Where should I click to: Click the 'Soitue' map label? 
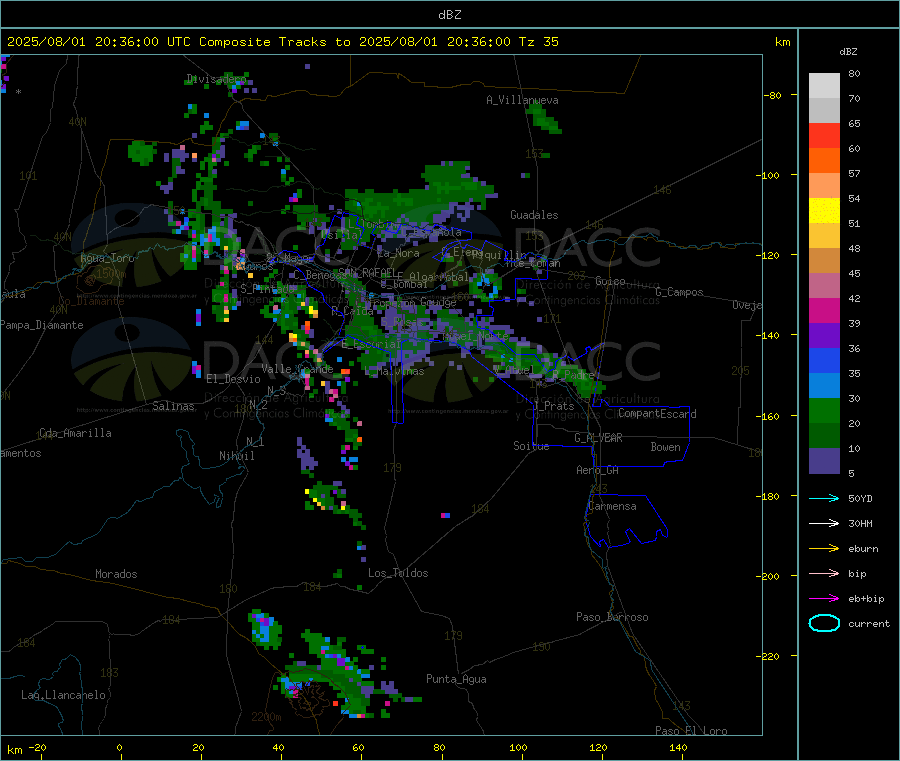click(x=531, y=446)
